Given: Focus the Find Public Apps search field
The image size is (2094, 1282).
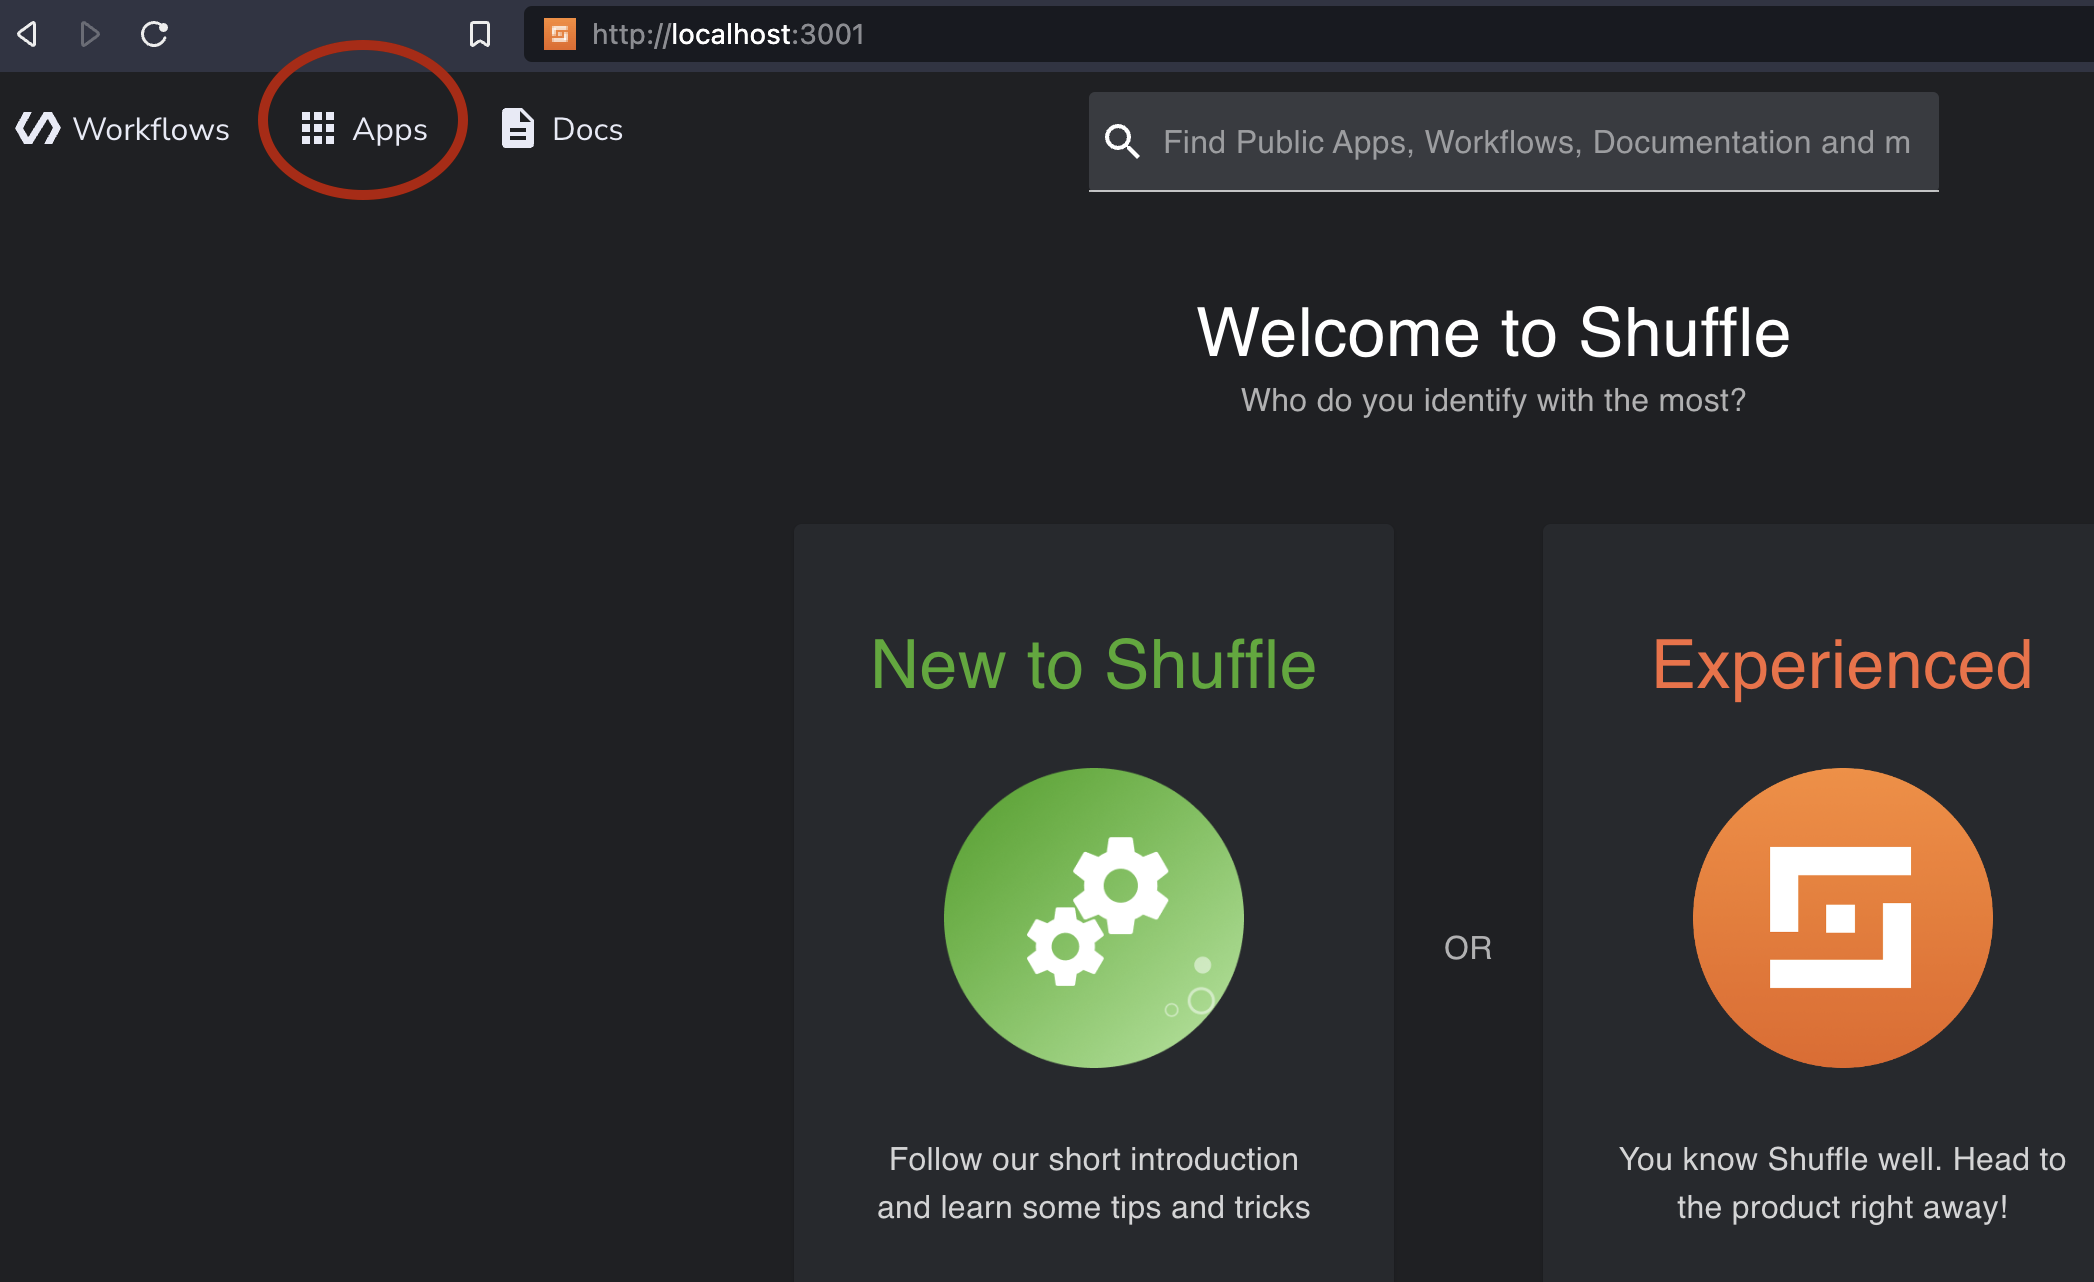Looking at the screenshot, I should click(x=1536, y=142).
